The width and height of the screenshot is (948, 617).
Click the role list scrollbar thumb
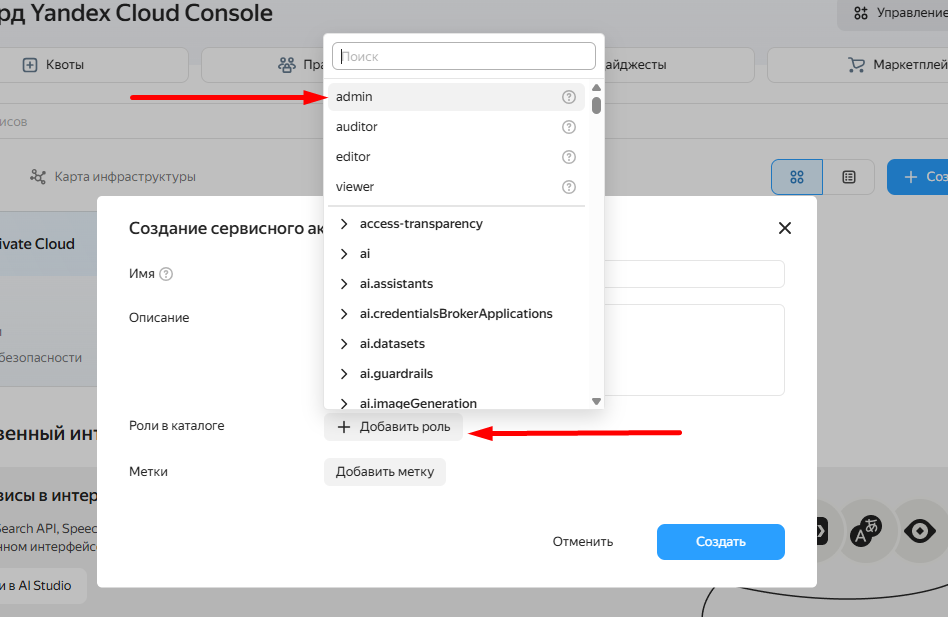pos(597,105)
